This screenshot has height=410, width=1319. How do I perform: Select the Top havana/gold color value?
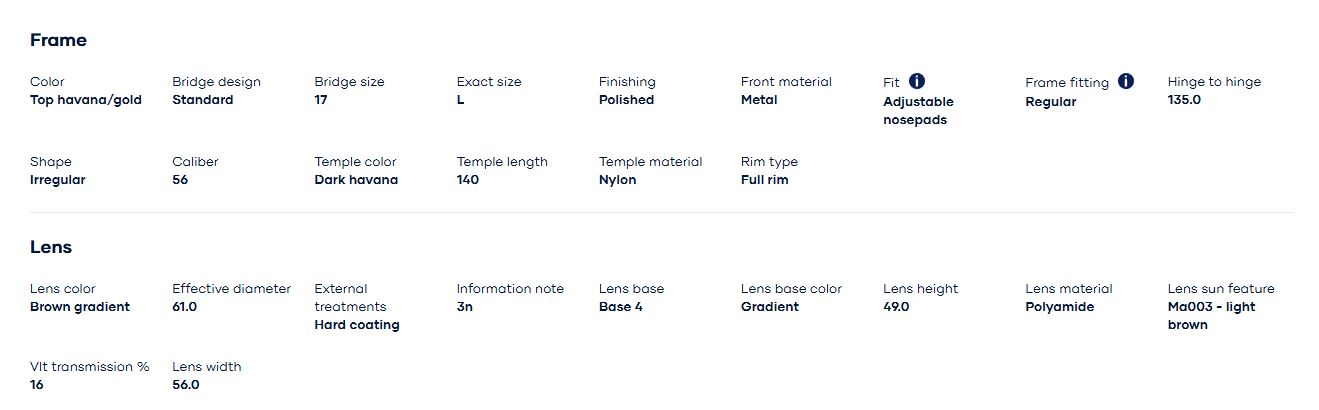(86, 100)
